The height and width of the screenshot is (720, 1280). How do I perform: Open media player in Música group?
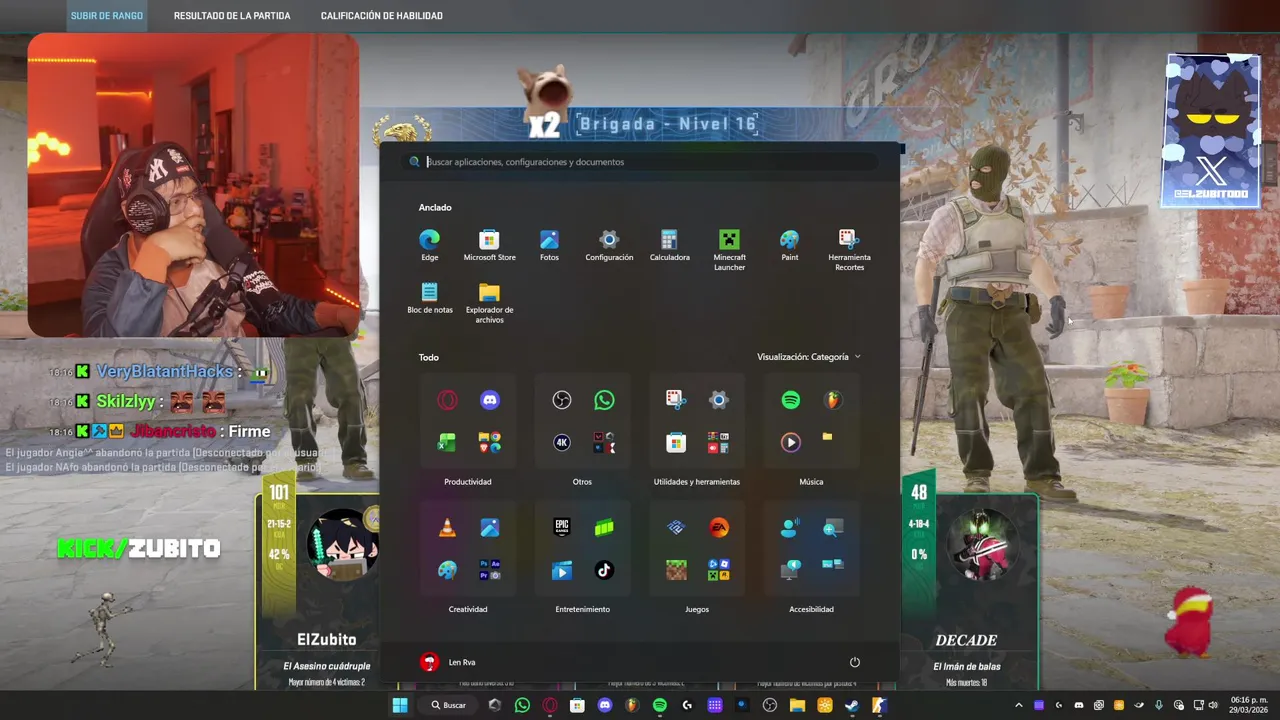(x=791, y=442)
